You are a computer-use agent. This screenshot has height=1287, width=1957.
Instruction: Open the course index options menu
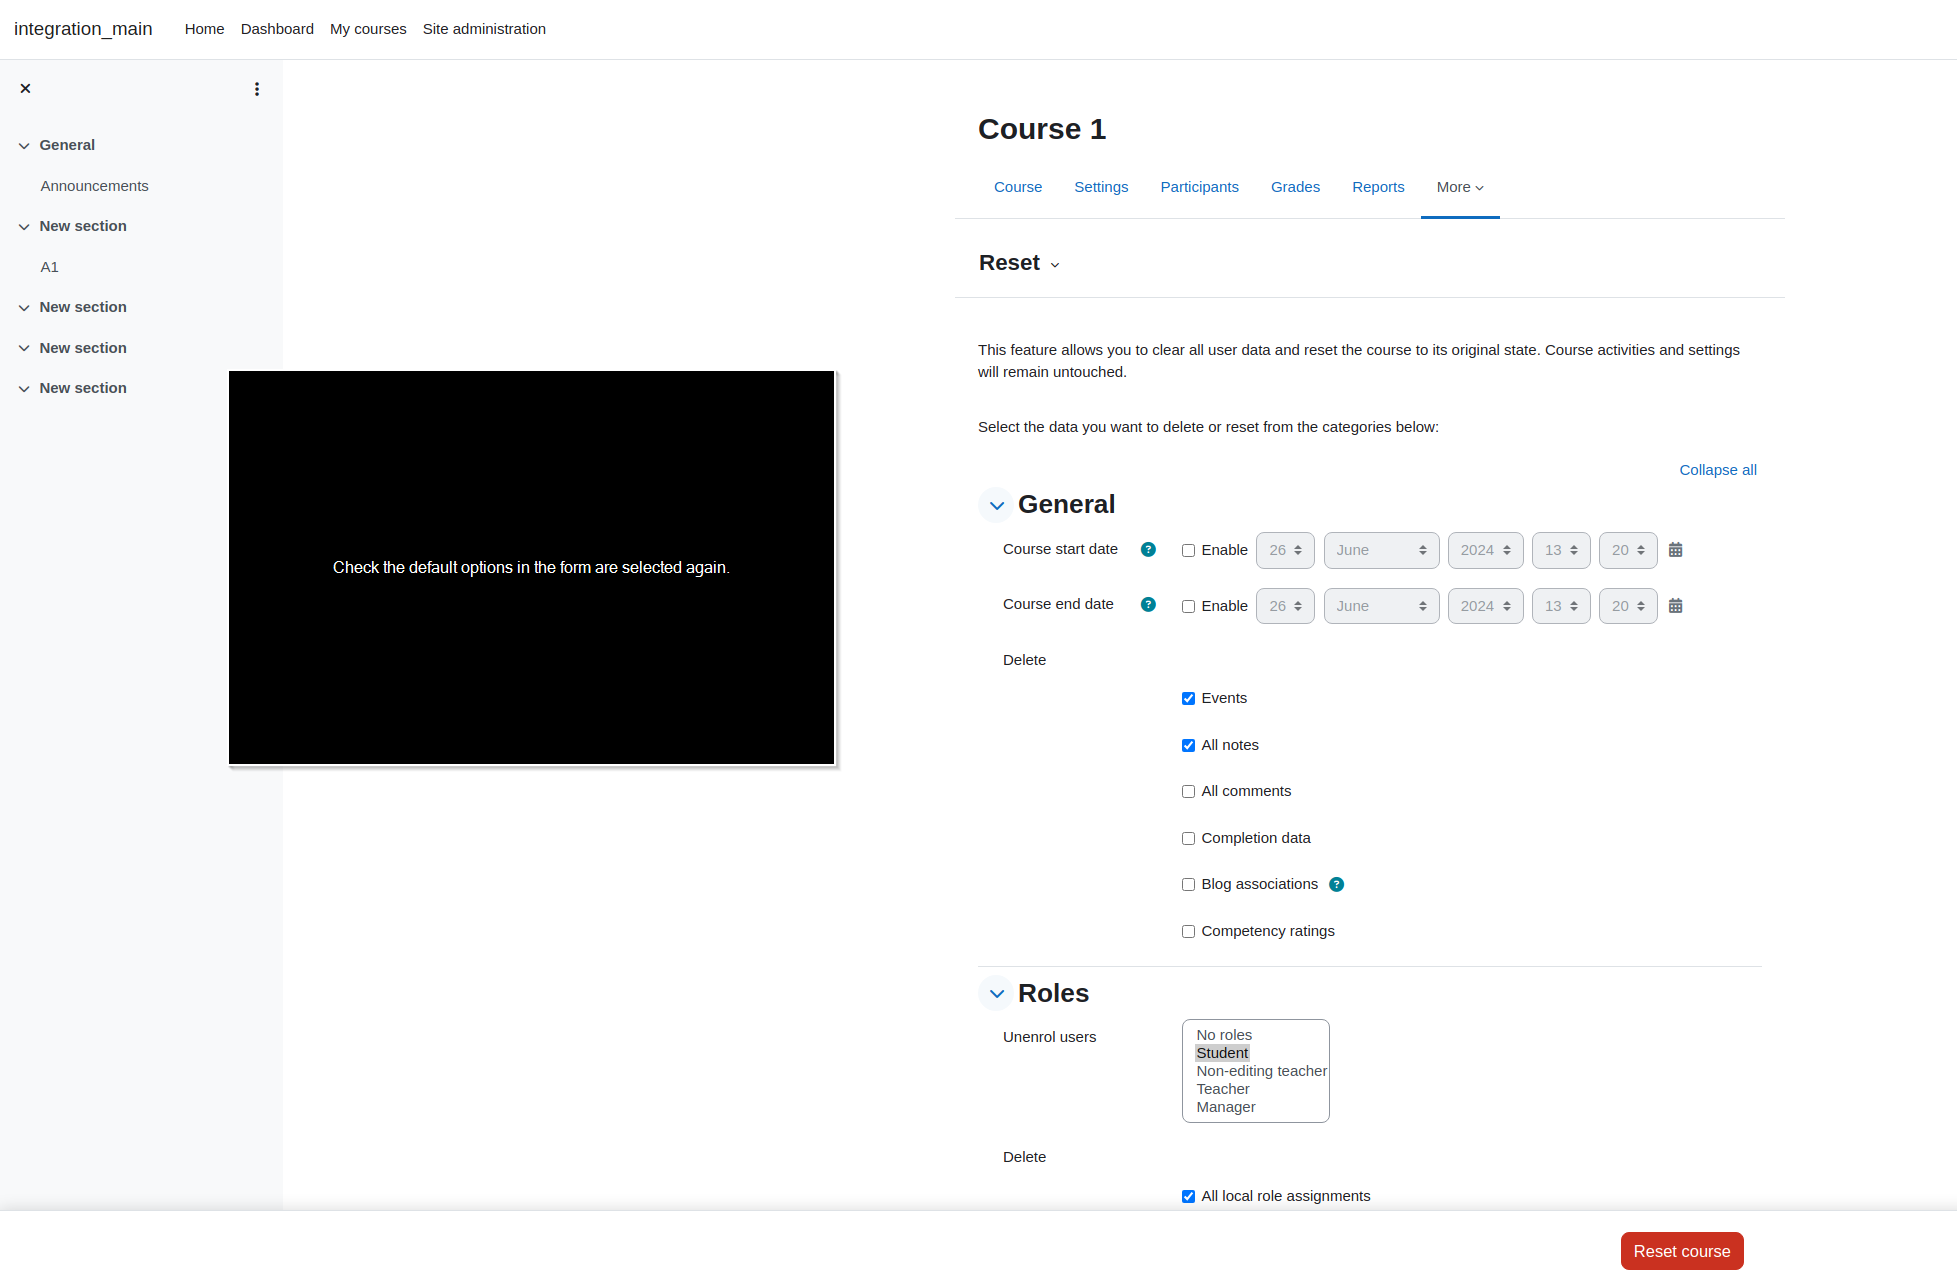(x=257, y=89)
